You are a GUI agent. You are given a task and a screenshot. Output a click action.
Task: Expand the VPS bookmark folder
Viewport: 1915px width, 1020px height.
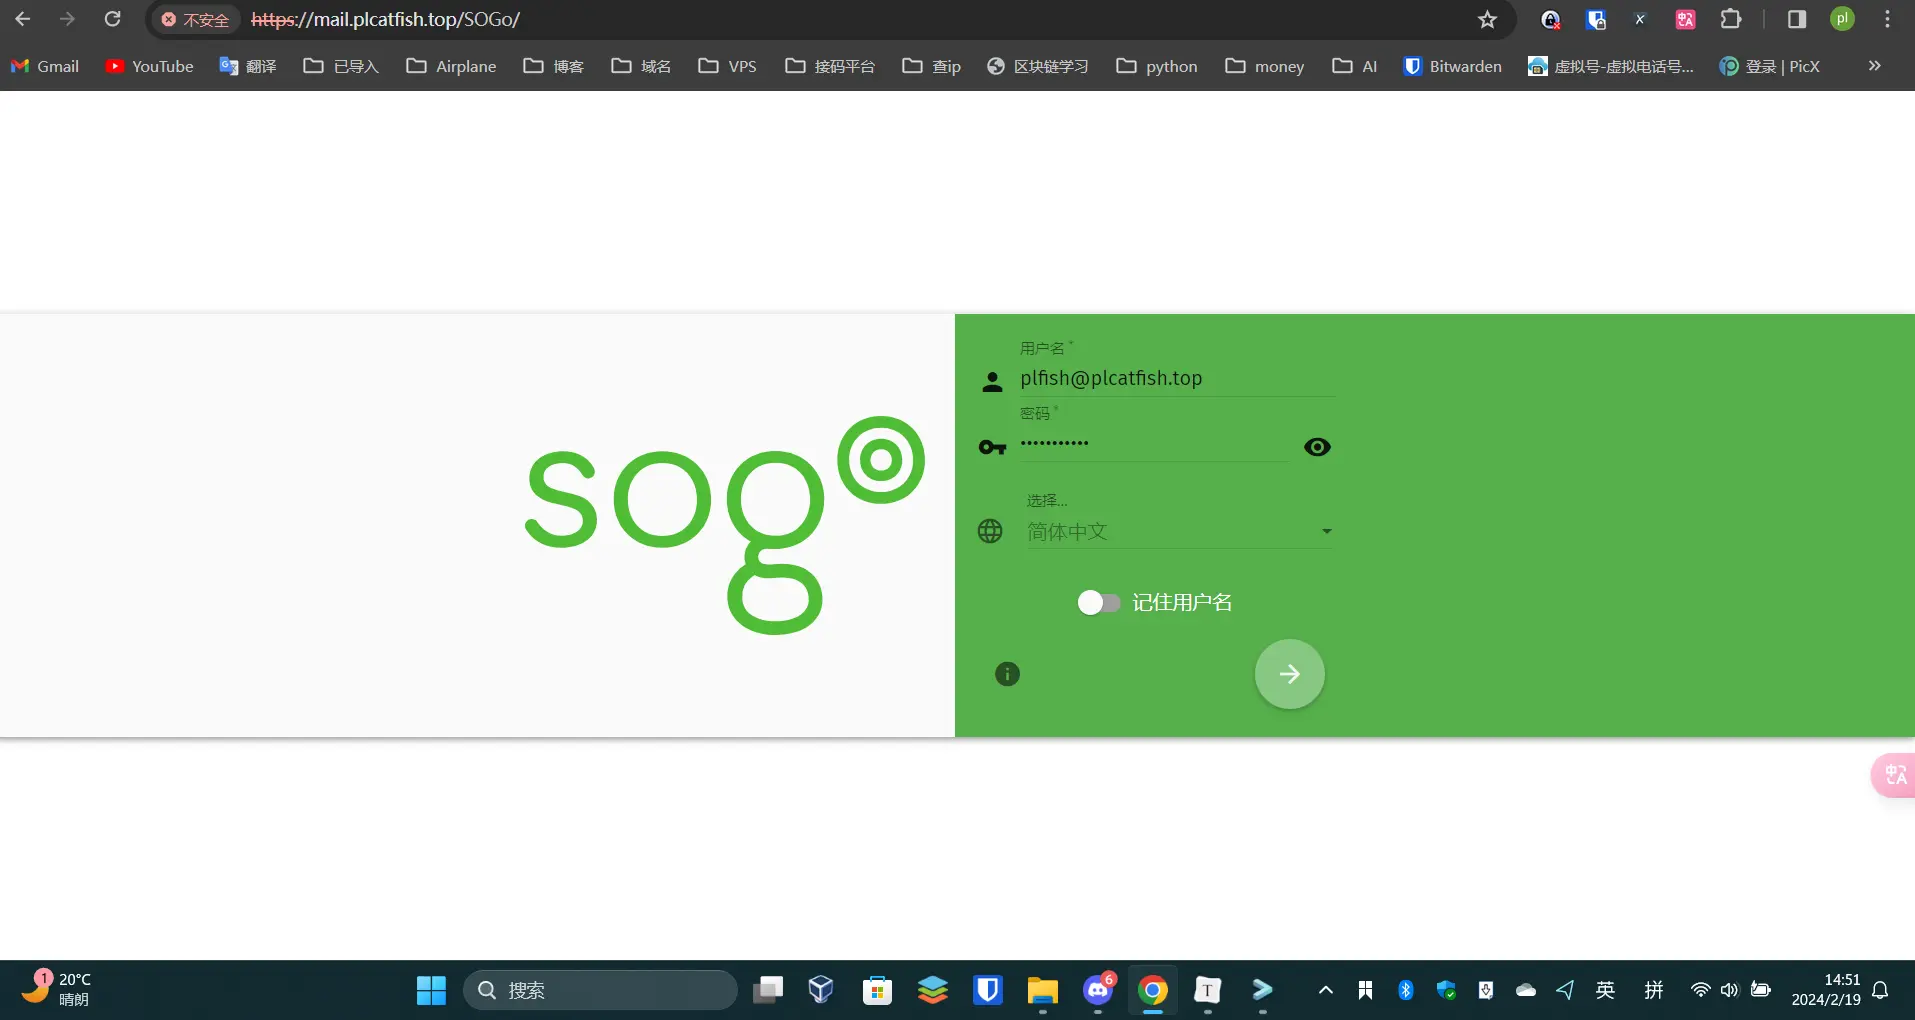tap(727, 66)
